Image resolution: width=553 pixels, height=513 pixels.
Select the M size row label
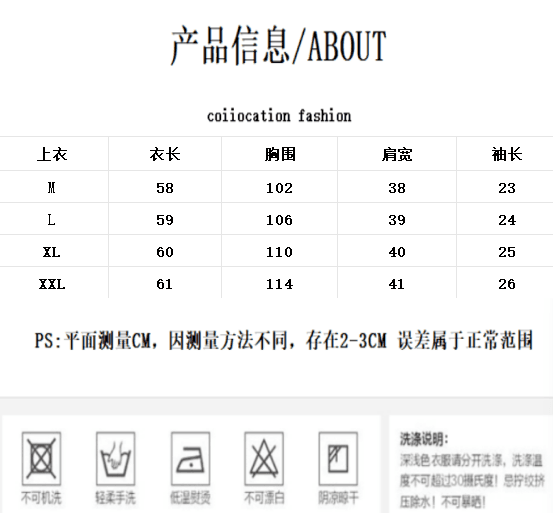pos(51,188)
